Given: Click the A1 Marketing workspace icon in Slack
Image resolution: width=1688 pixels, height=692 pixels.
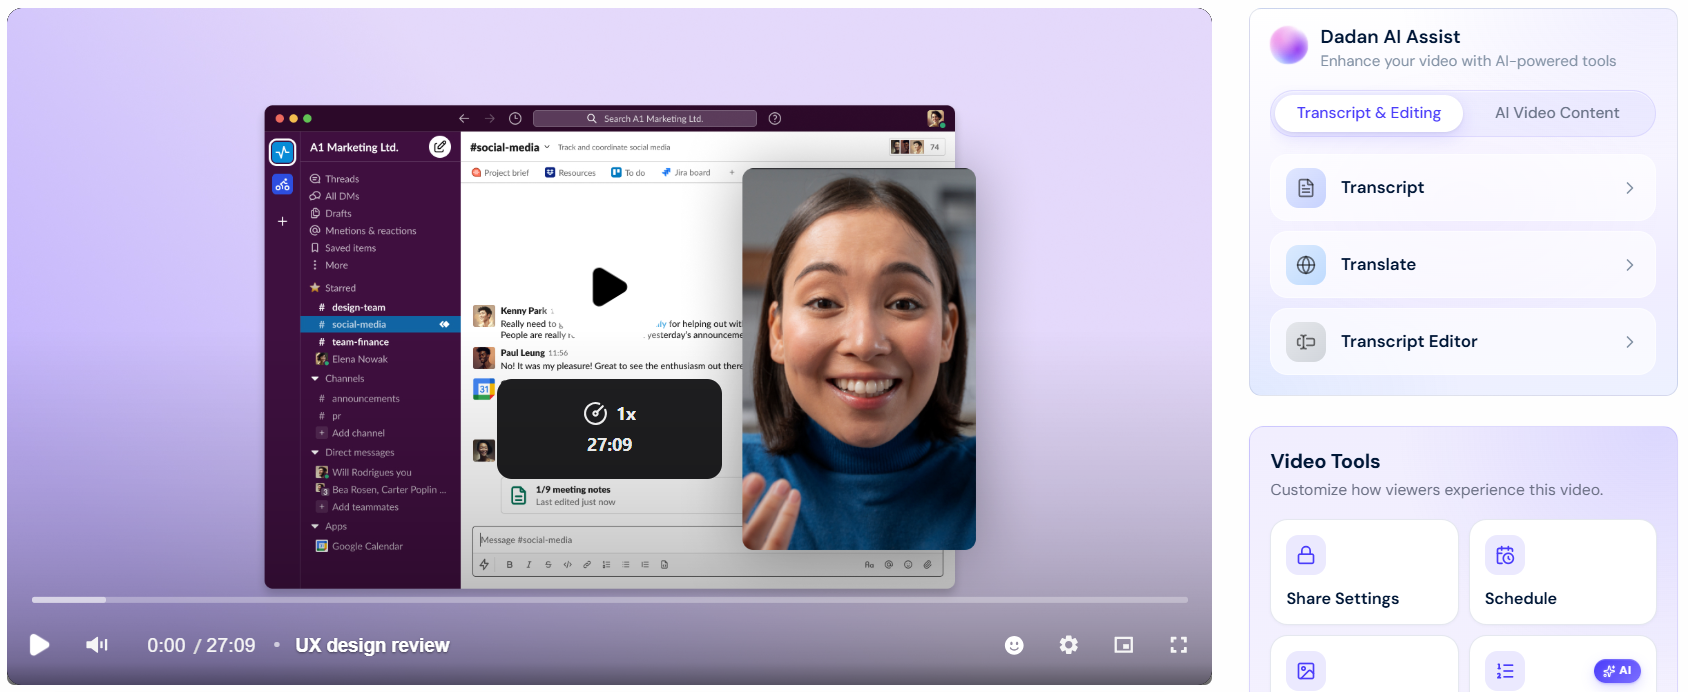Looking at the screenshot, I should pos(283,152).
